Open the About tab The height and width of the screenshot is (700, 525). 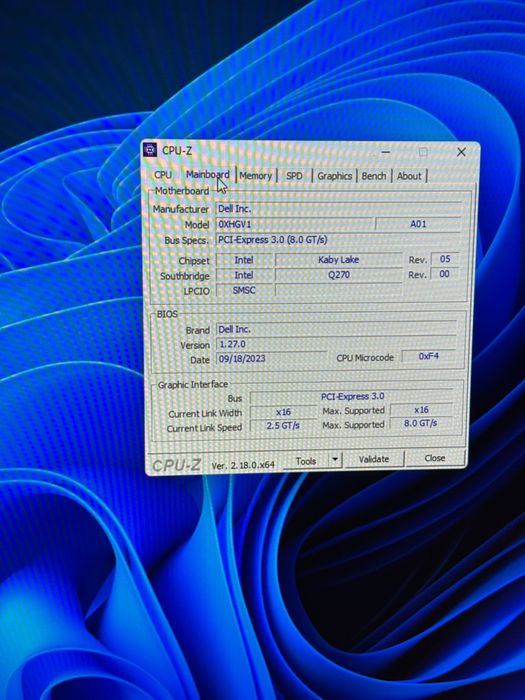tap(409, 176)
